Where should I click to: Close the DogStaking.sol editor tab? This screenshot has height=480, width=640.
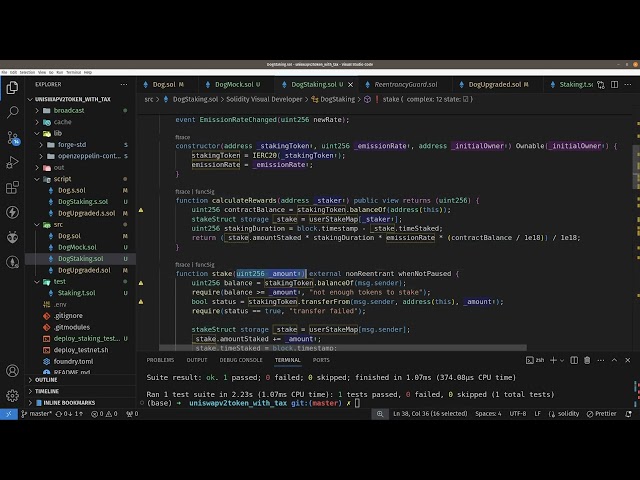point(350,84)
